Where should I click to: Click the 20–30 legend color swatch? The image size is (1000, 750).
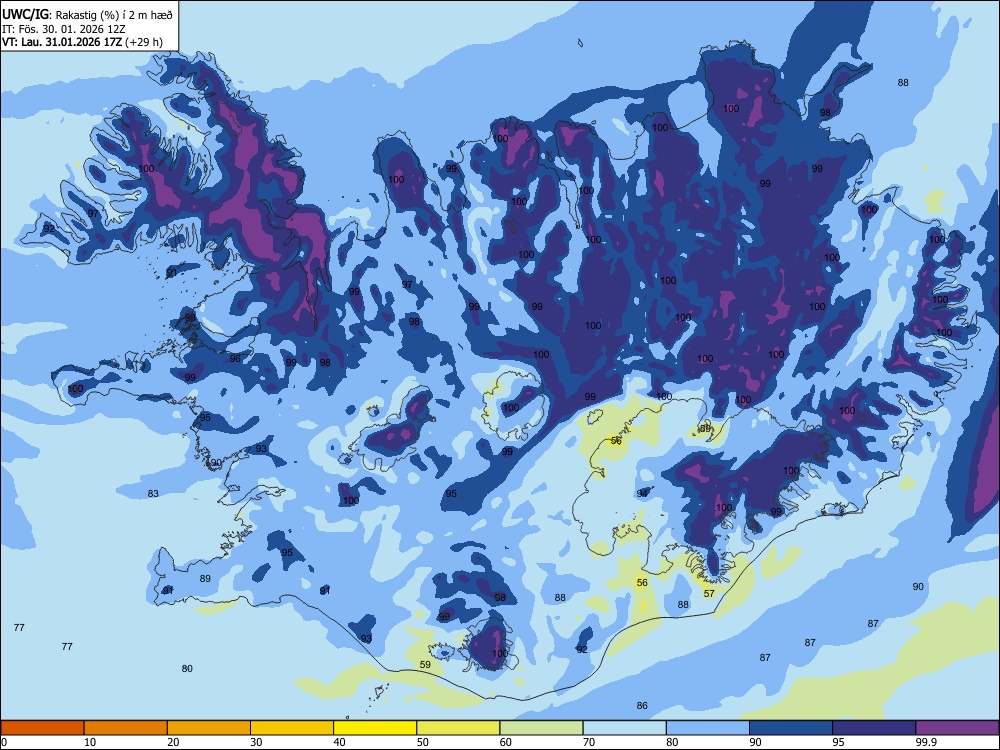209,728
